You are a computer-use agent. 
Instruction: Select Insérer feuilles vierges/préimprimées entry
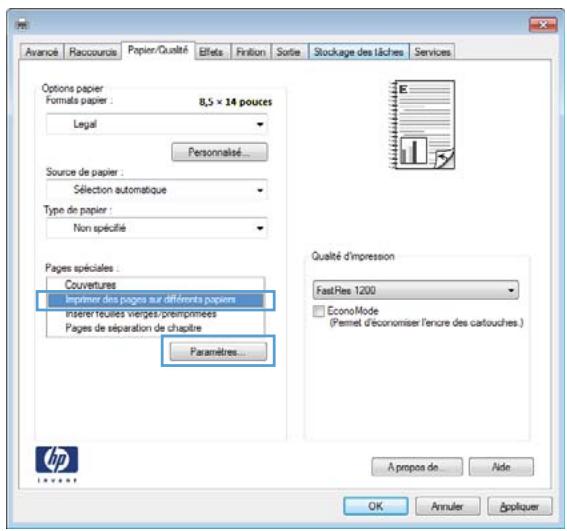(155, 314)
